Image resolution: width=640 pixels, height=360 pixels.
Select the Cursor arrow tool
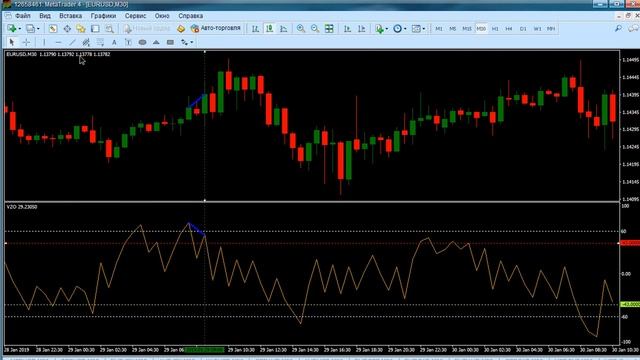(12, 42)
